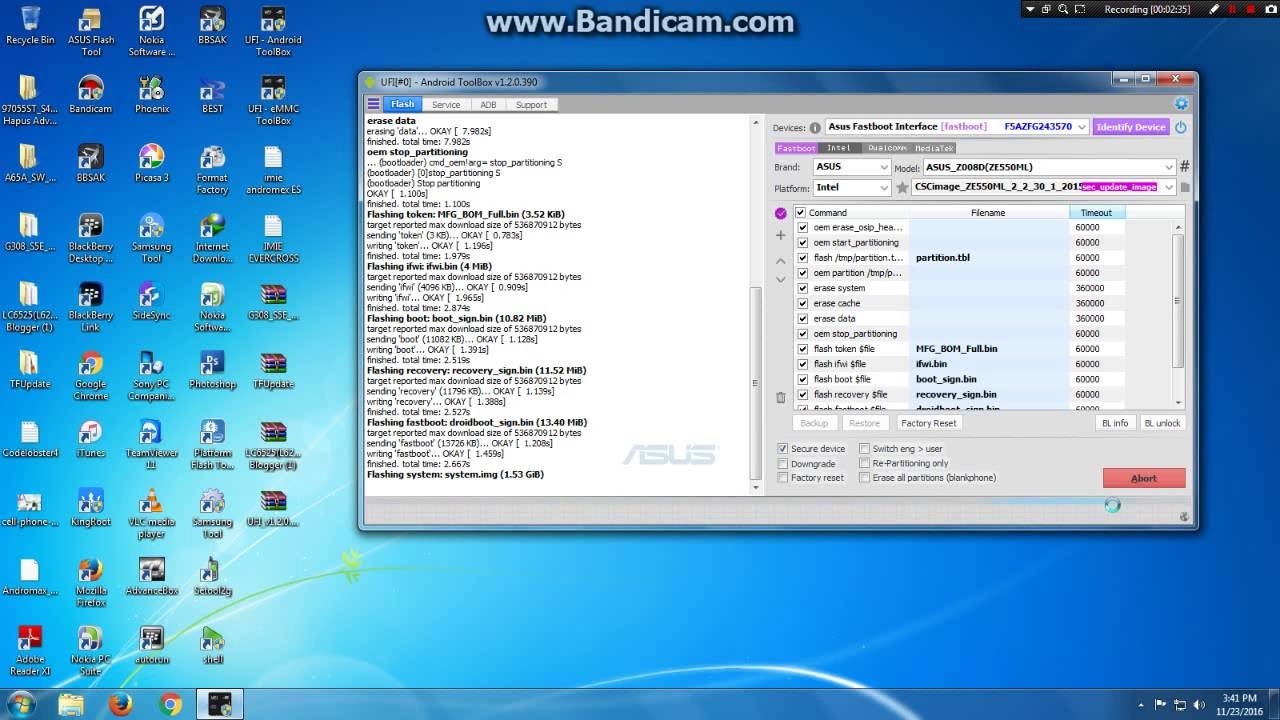Open UFI - eMMC ToolBox desktop shortcut
This screenshot has width=1280, height=720.
pyautogui.click(x=273, y=100)
